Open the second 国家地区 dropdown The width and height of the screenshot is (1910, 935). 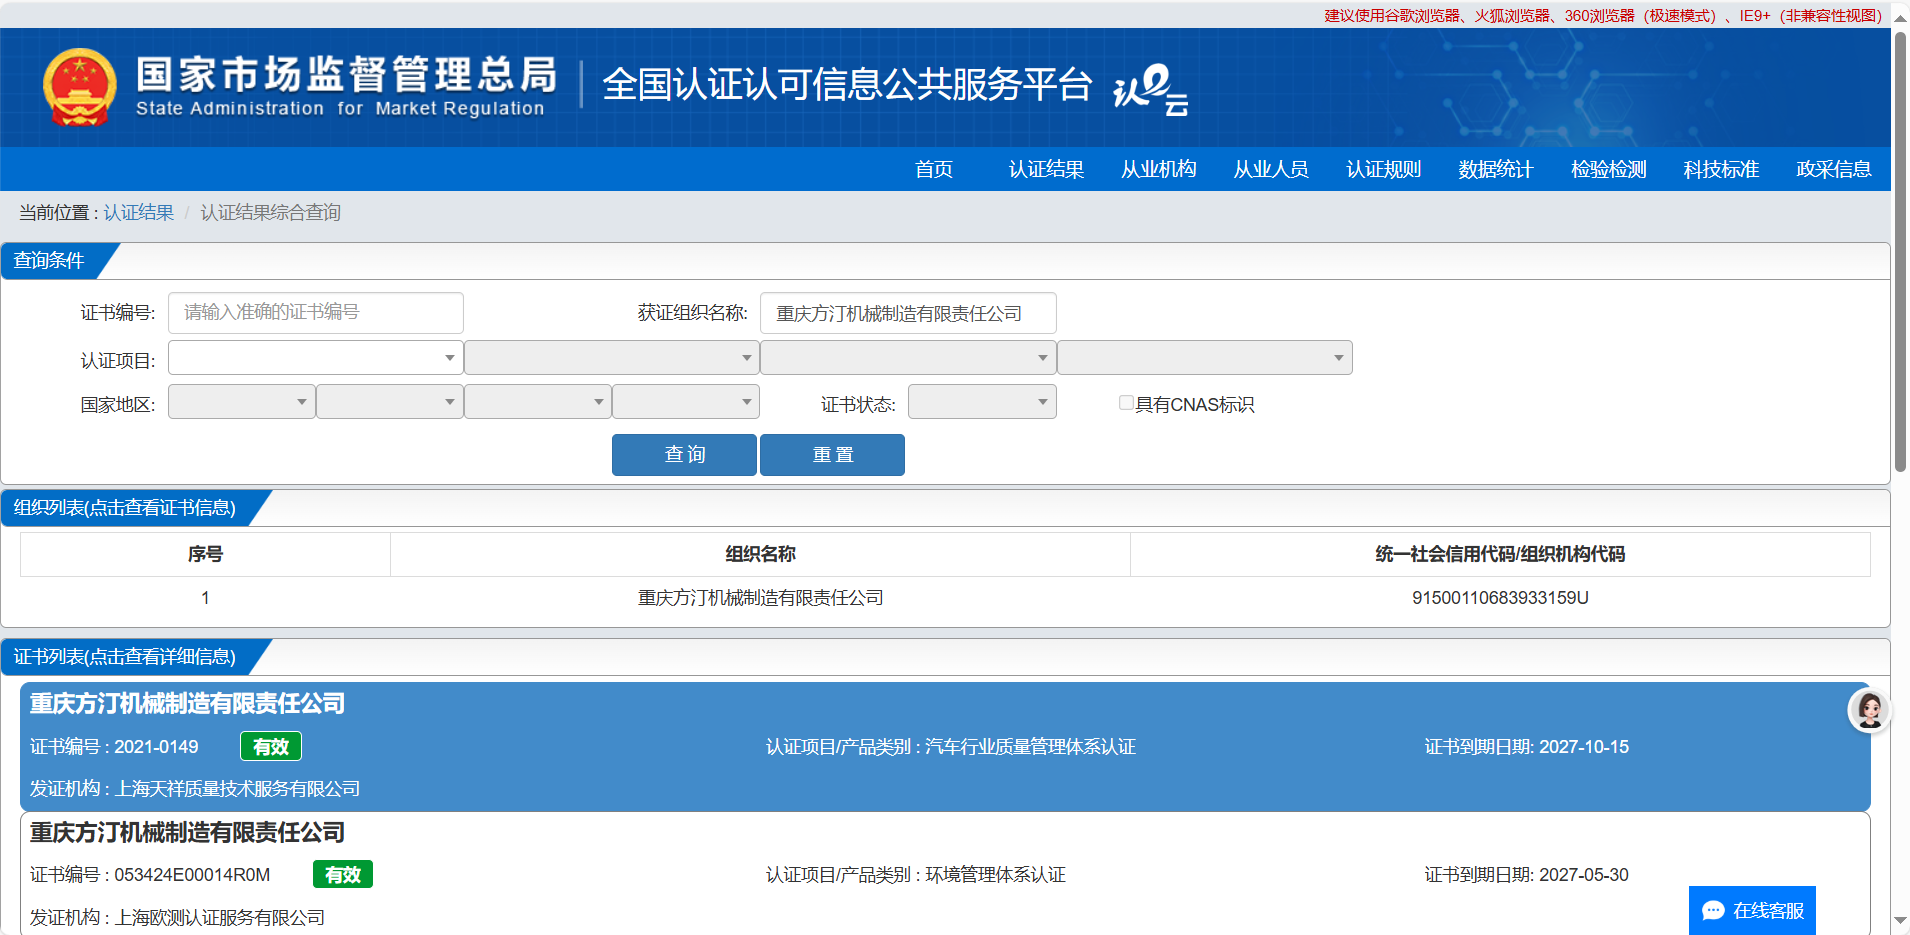389,402
